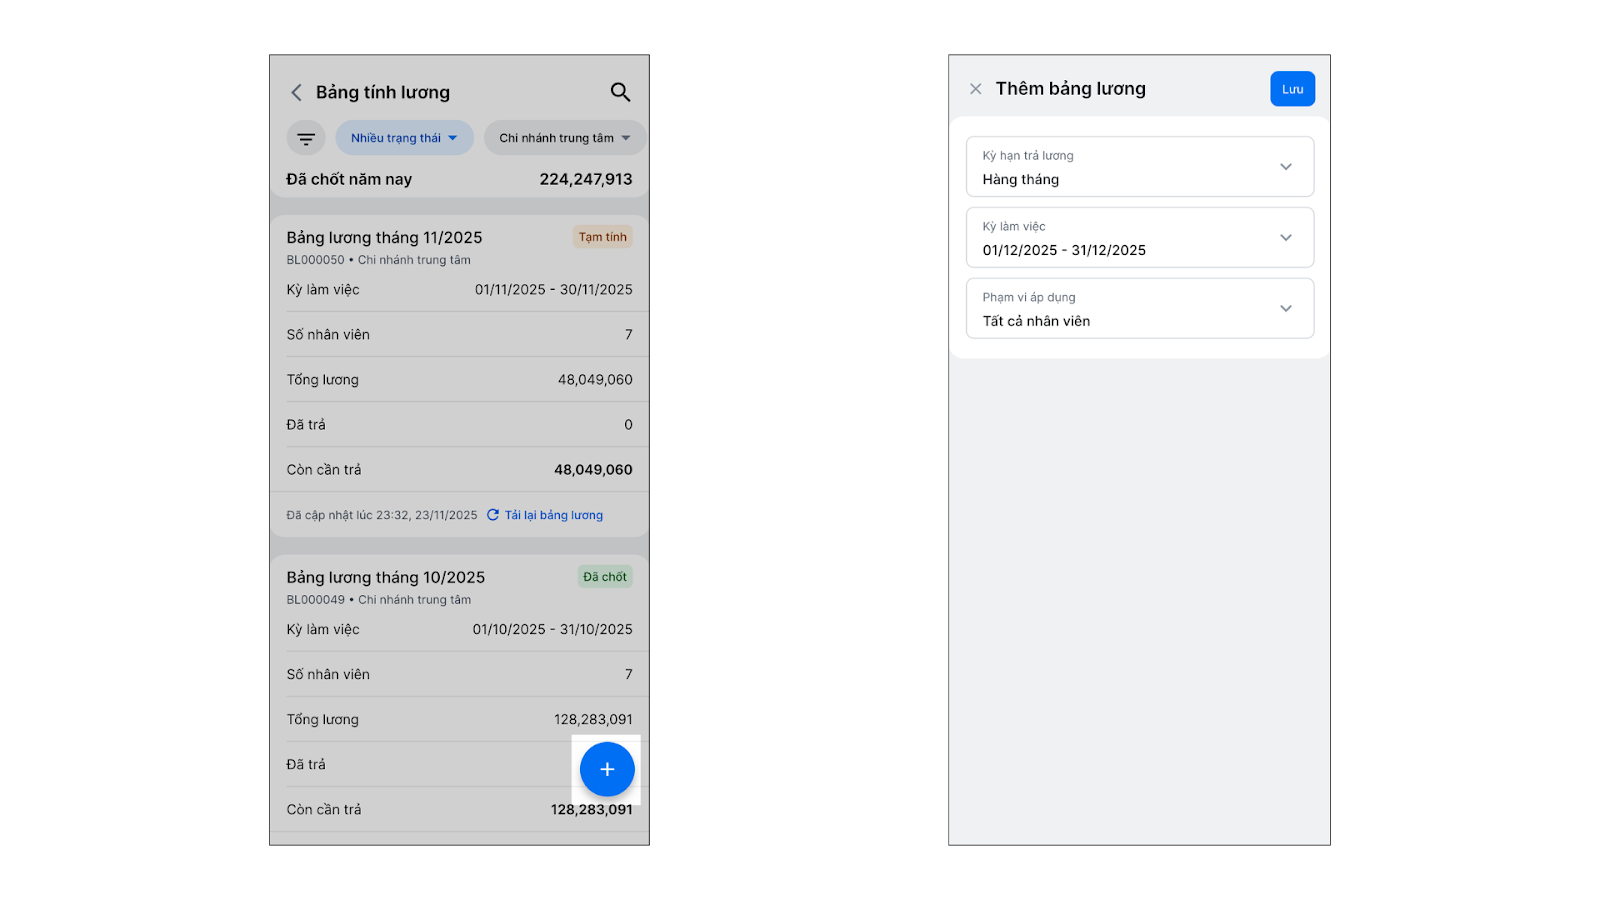1600x900 pixels.
Task: Click the Tải lại bảng lương link
Action: pos(553,515)
